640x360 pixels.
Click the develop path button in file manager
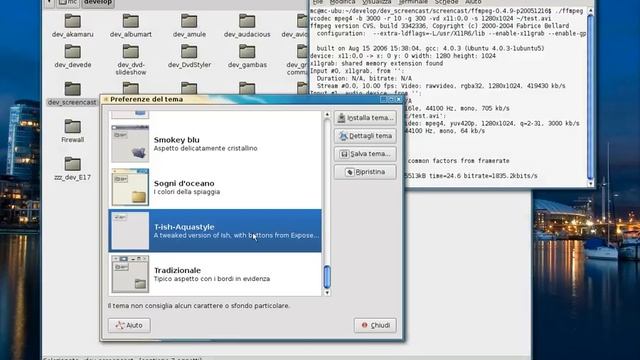[x=98, y=3]
